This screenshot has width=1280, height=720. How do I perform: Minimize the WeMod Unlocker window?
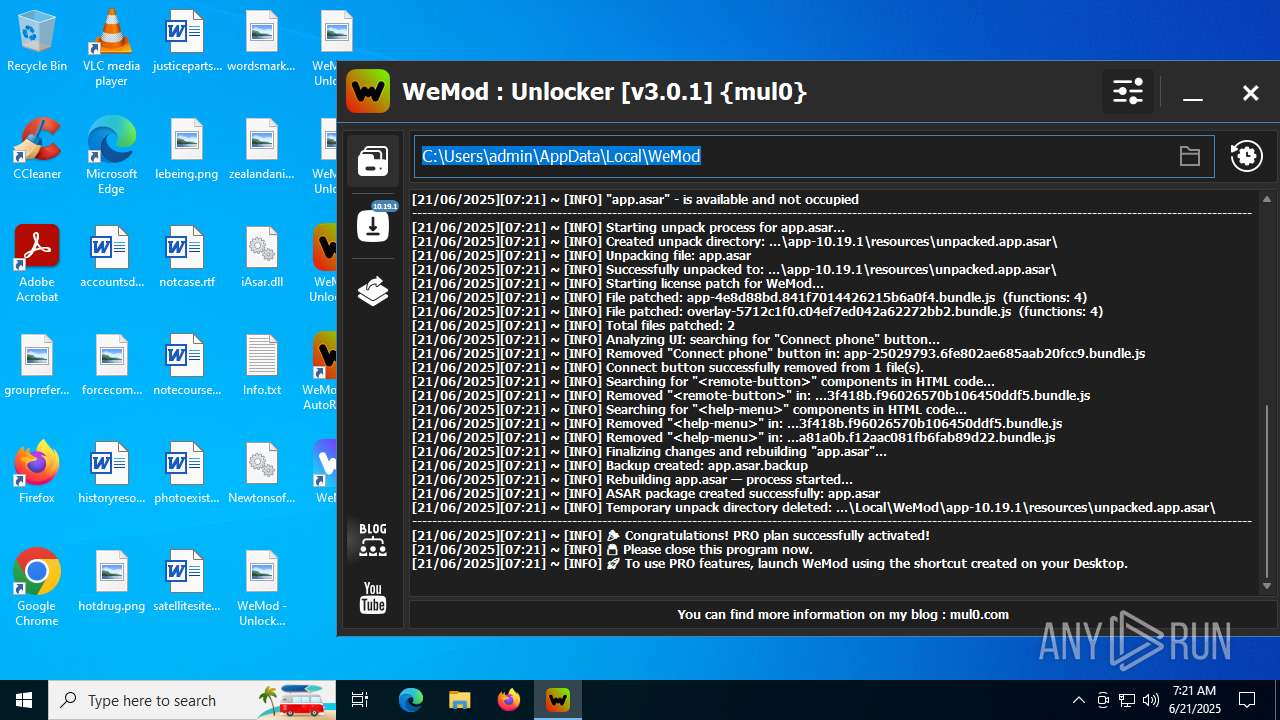click(1192, 94)
